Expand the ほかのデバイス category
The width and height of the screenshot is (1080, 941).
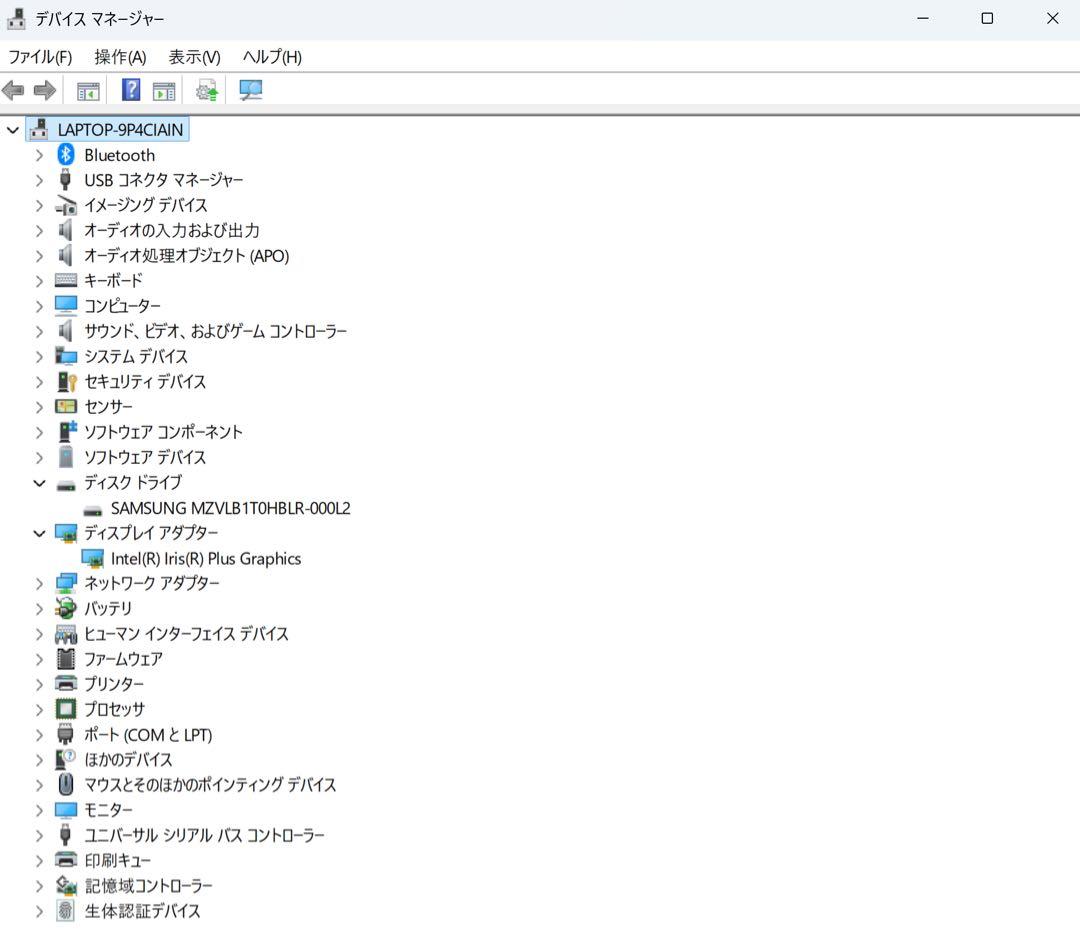click(x=39, y=759)
